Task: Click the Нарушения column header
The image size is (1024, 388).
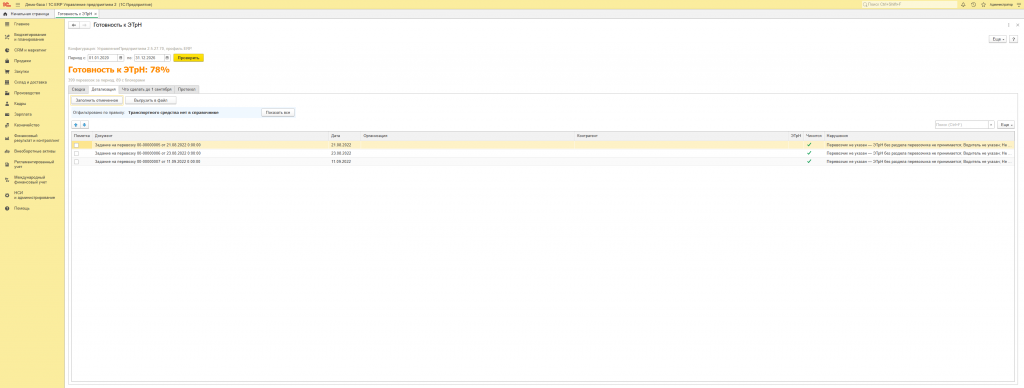Action: point(920,135)
